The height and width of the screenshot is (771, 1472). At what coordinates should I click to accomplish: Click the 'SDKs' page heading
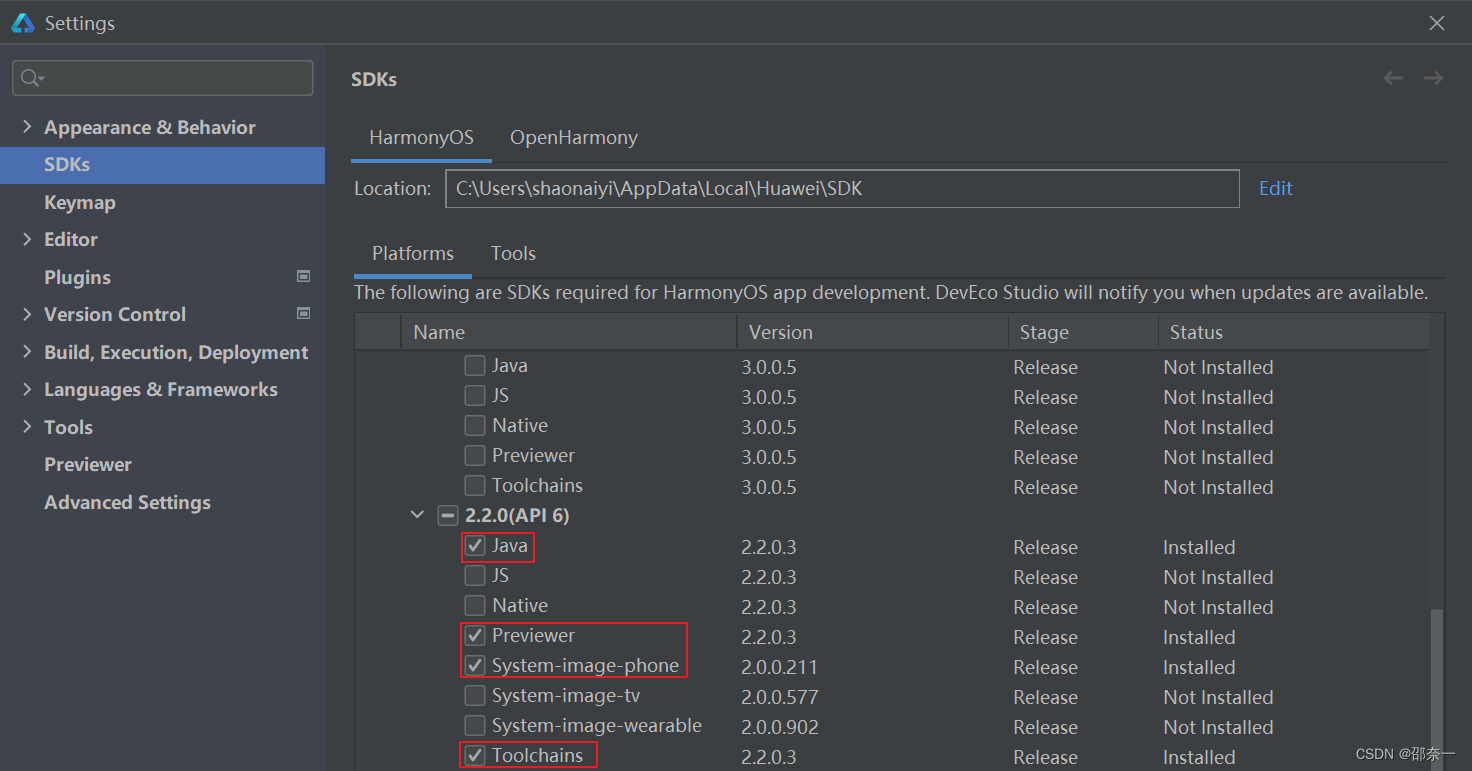(x=374, y=79)
